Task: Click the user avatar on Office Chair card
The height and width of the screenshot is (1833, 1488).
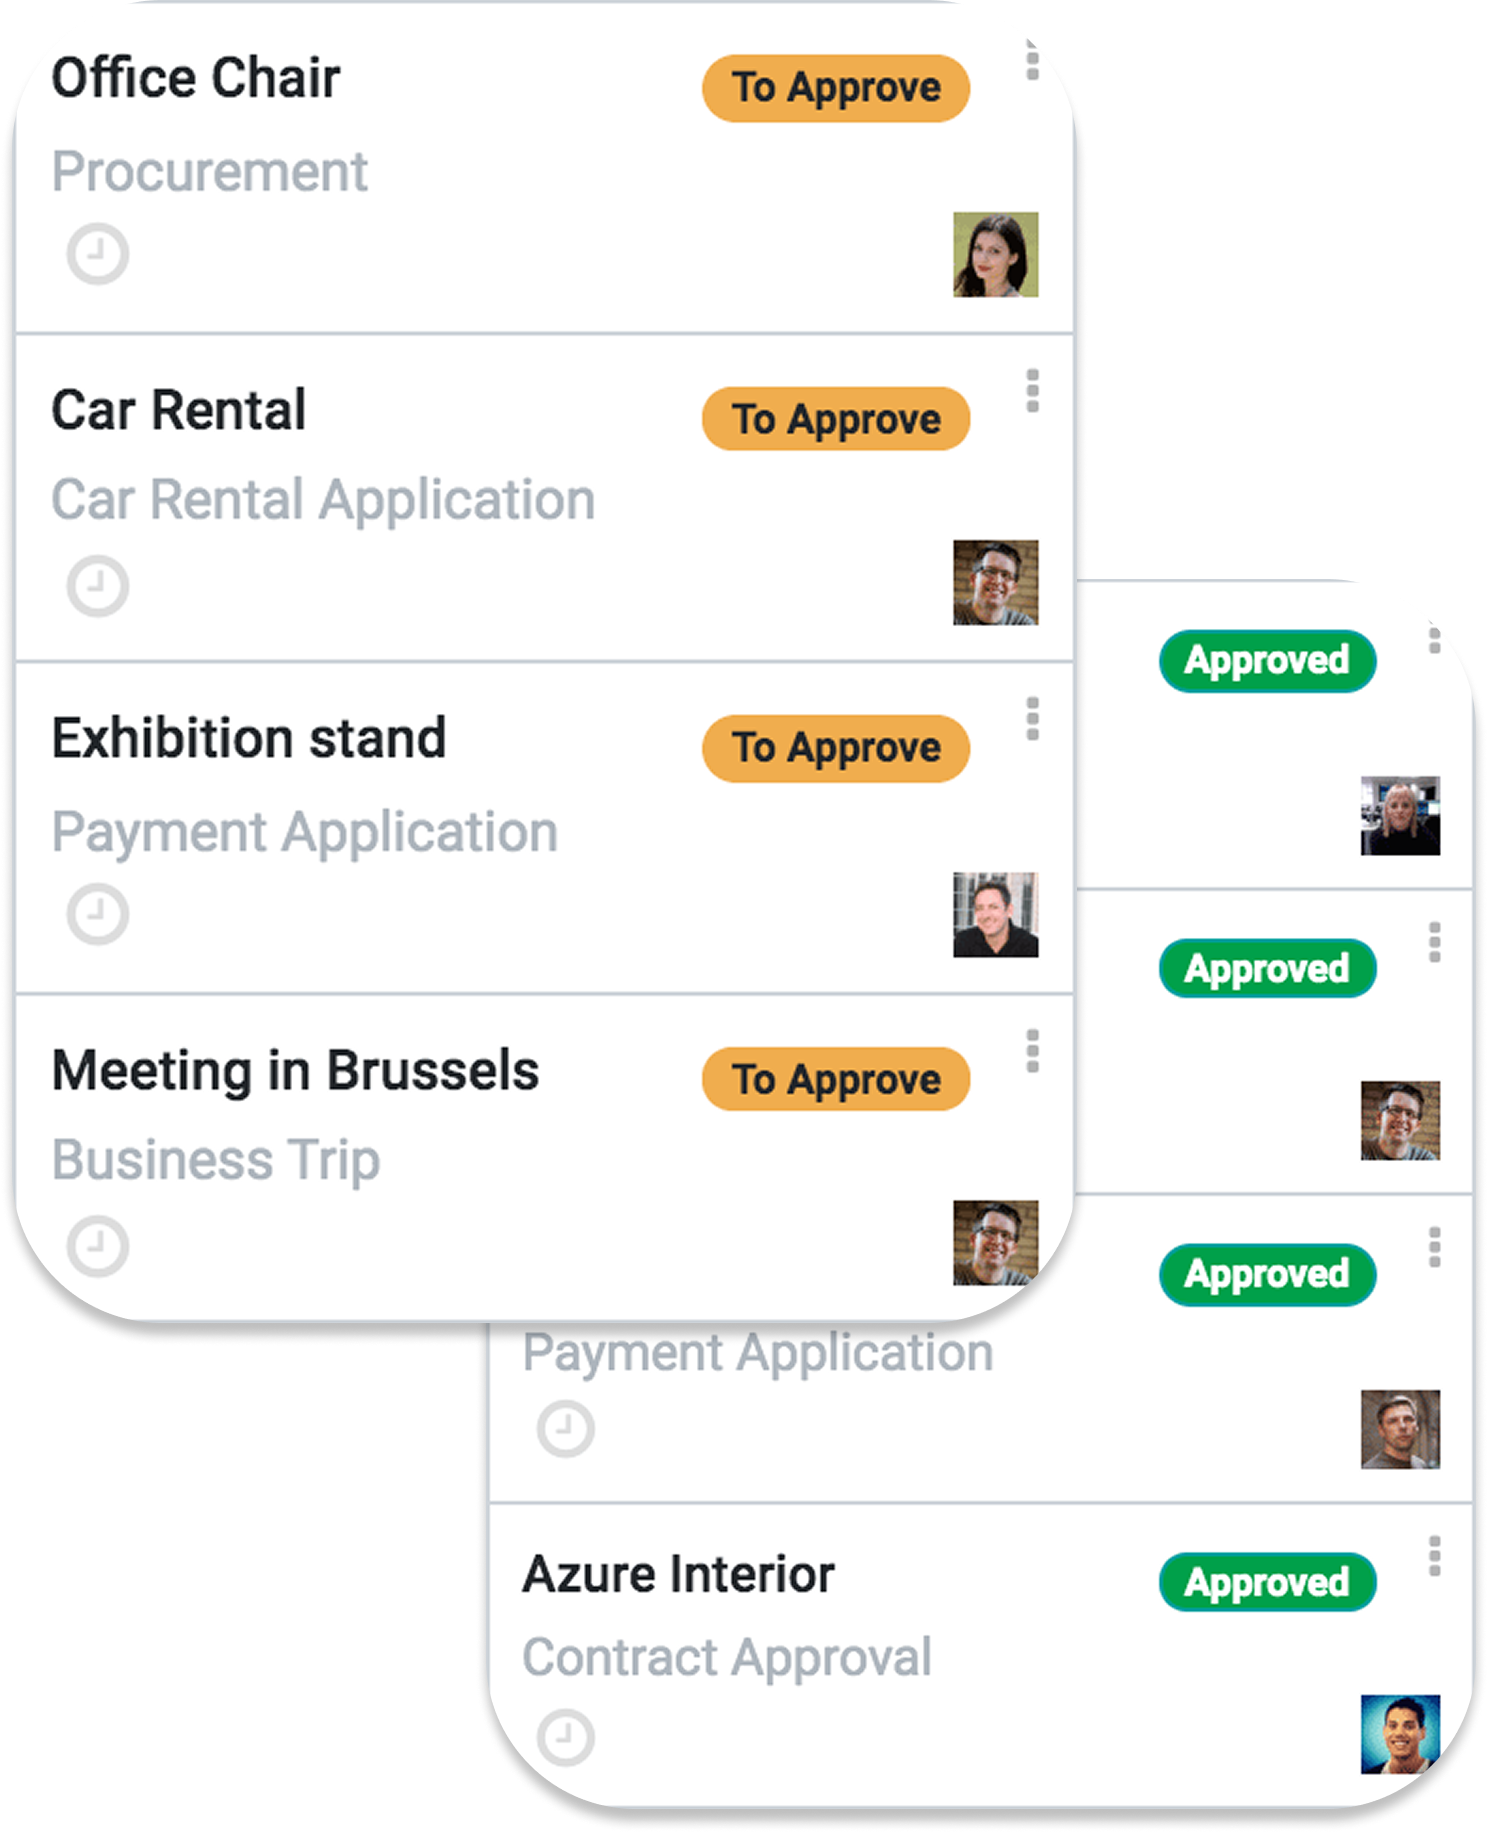Action: [x=995, y=254]
